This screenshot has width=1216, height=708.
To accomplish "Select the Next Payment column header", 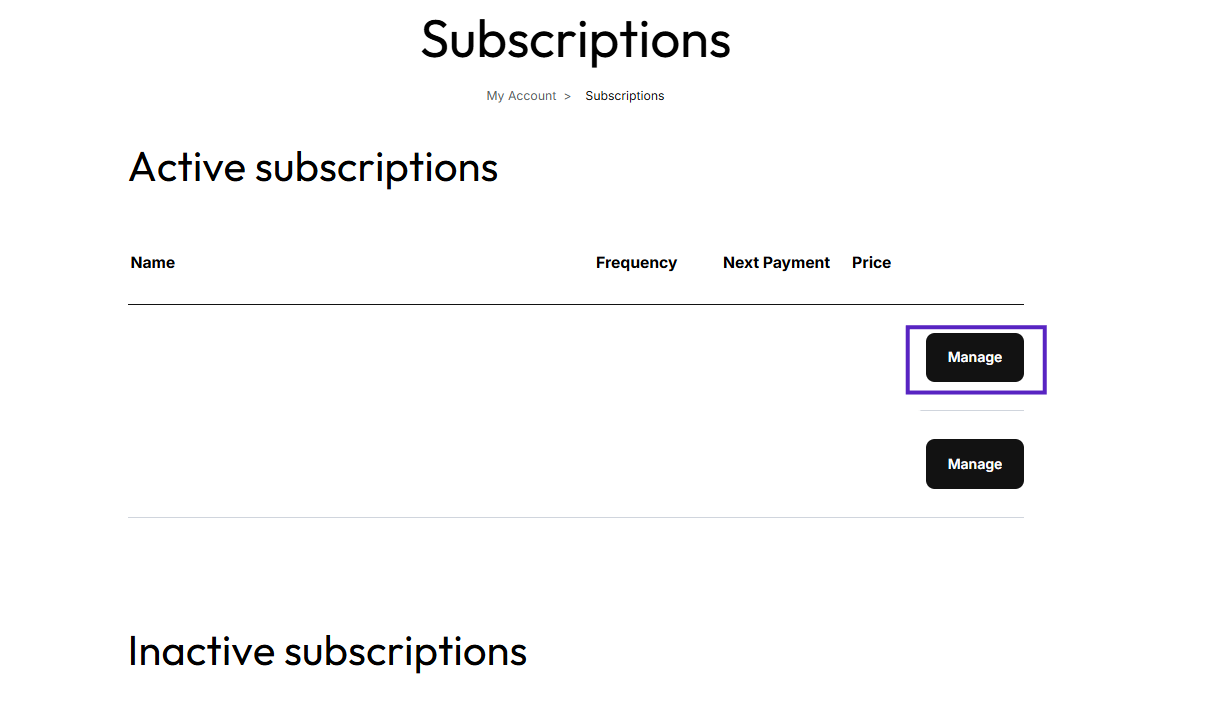I will [776, 263].
